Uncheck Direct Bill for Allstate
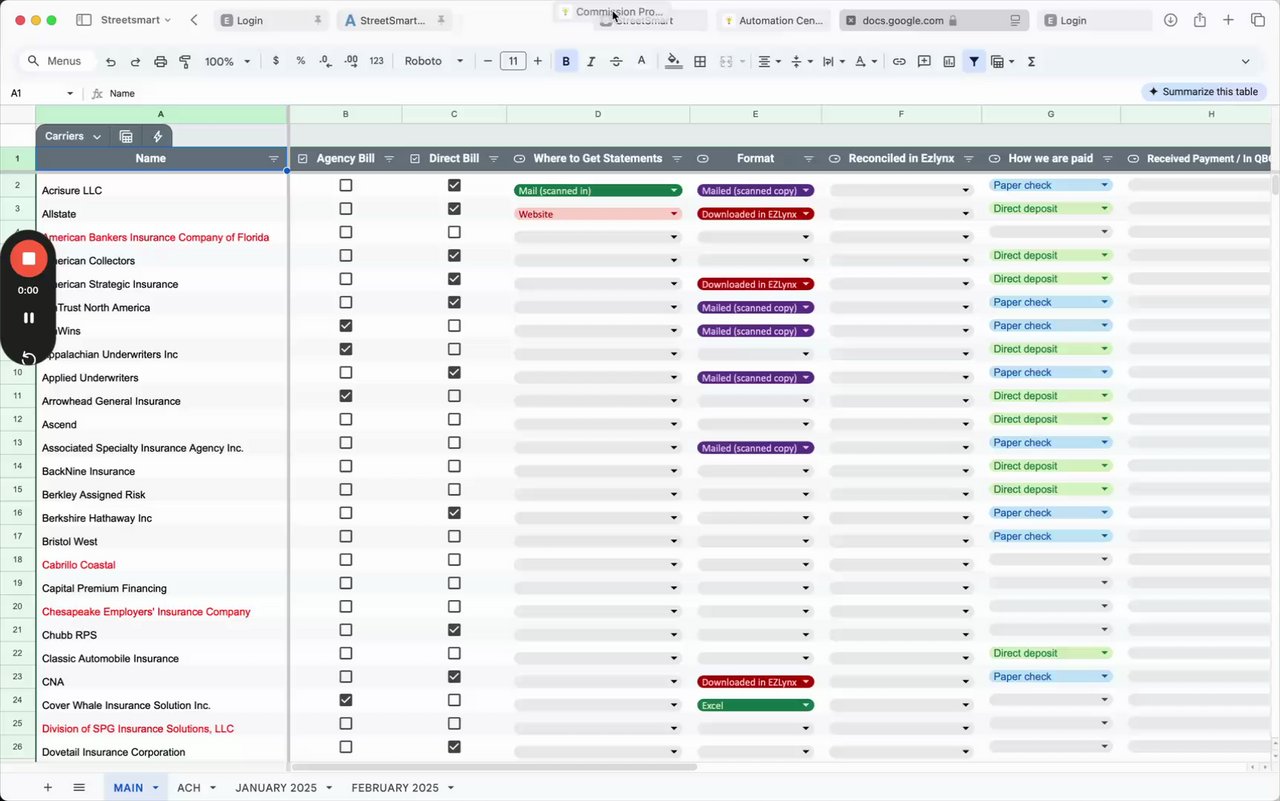The image size is (1280, 801). click(454, 209)
